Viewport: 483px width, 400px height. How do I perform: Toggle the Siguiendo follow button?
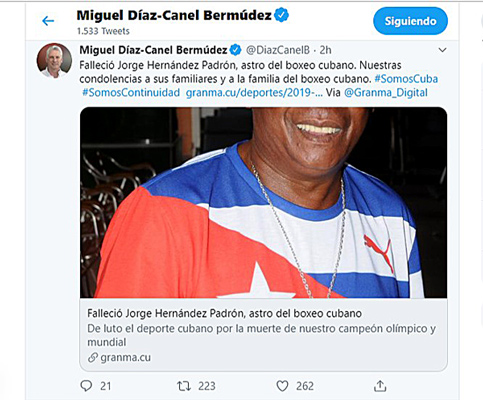(410, 21)
